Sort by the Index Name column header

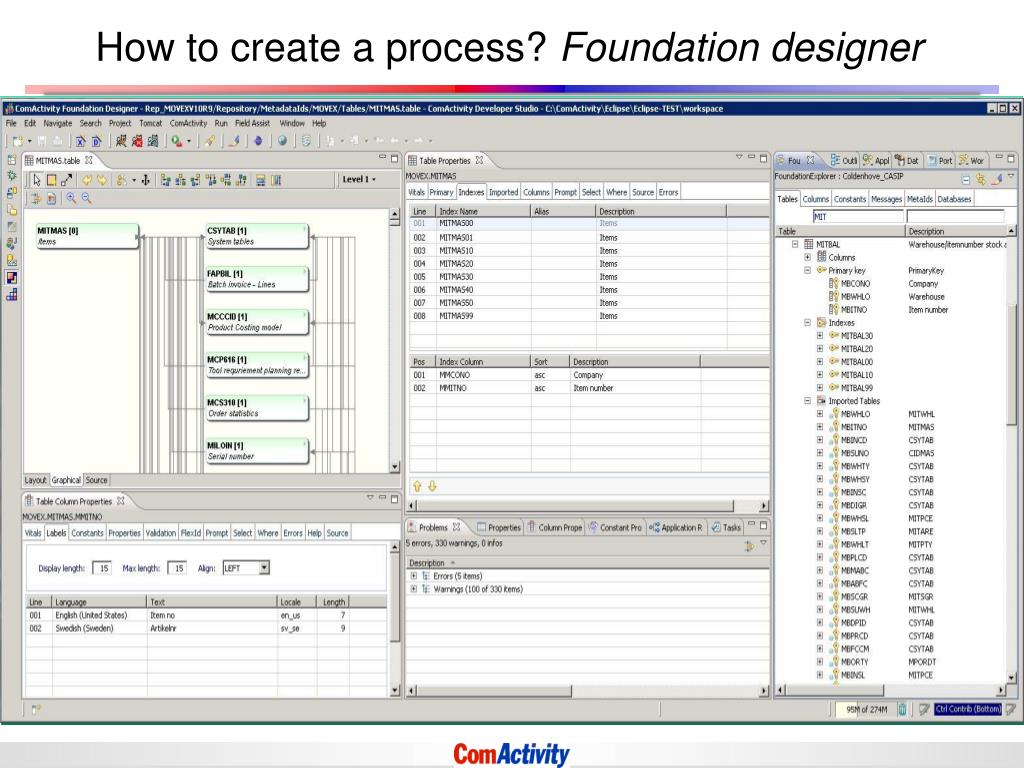click(483, 212)
